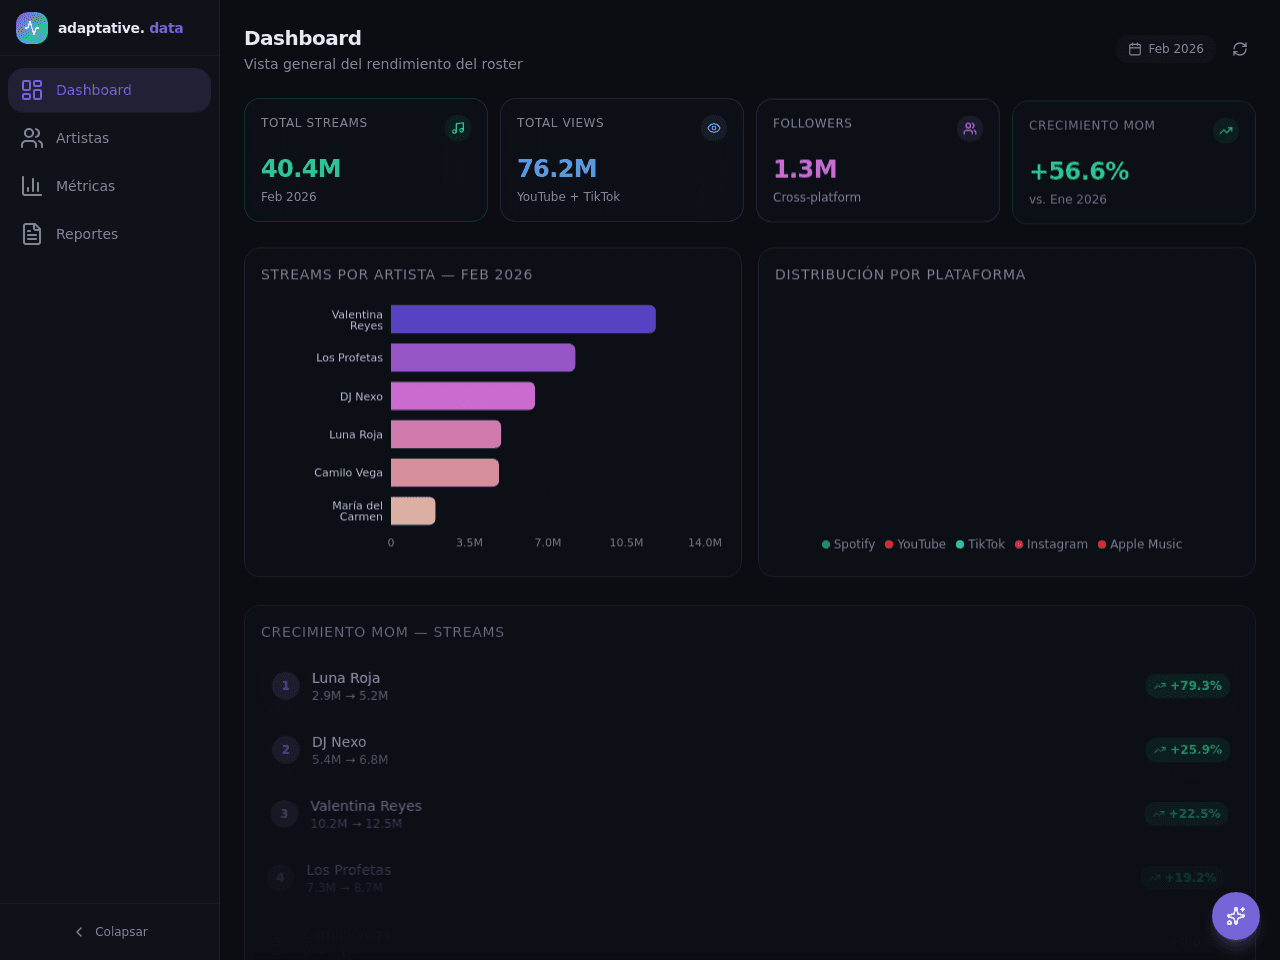Select the DJ Nexo growth row
Viewport: 1280px width, 960px height.
click(x=750, y=750)
